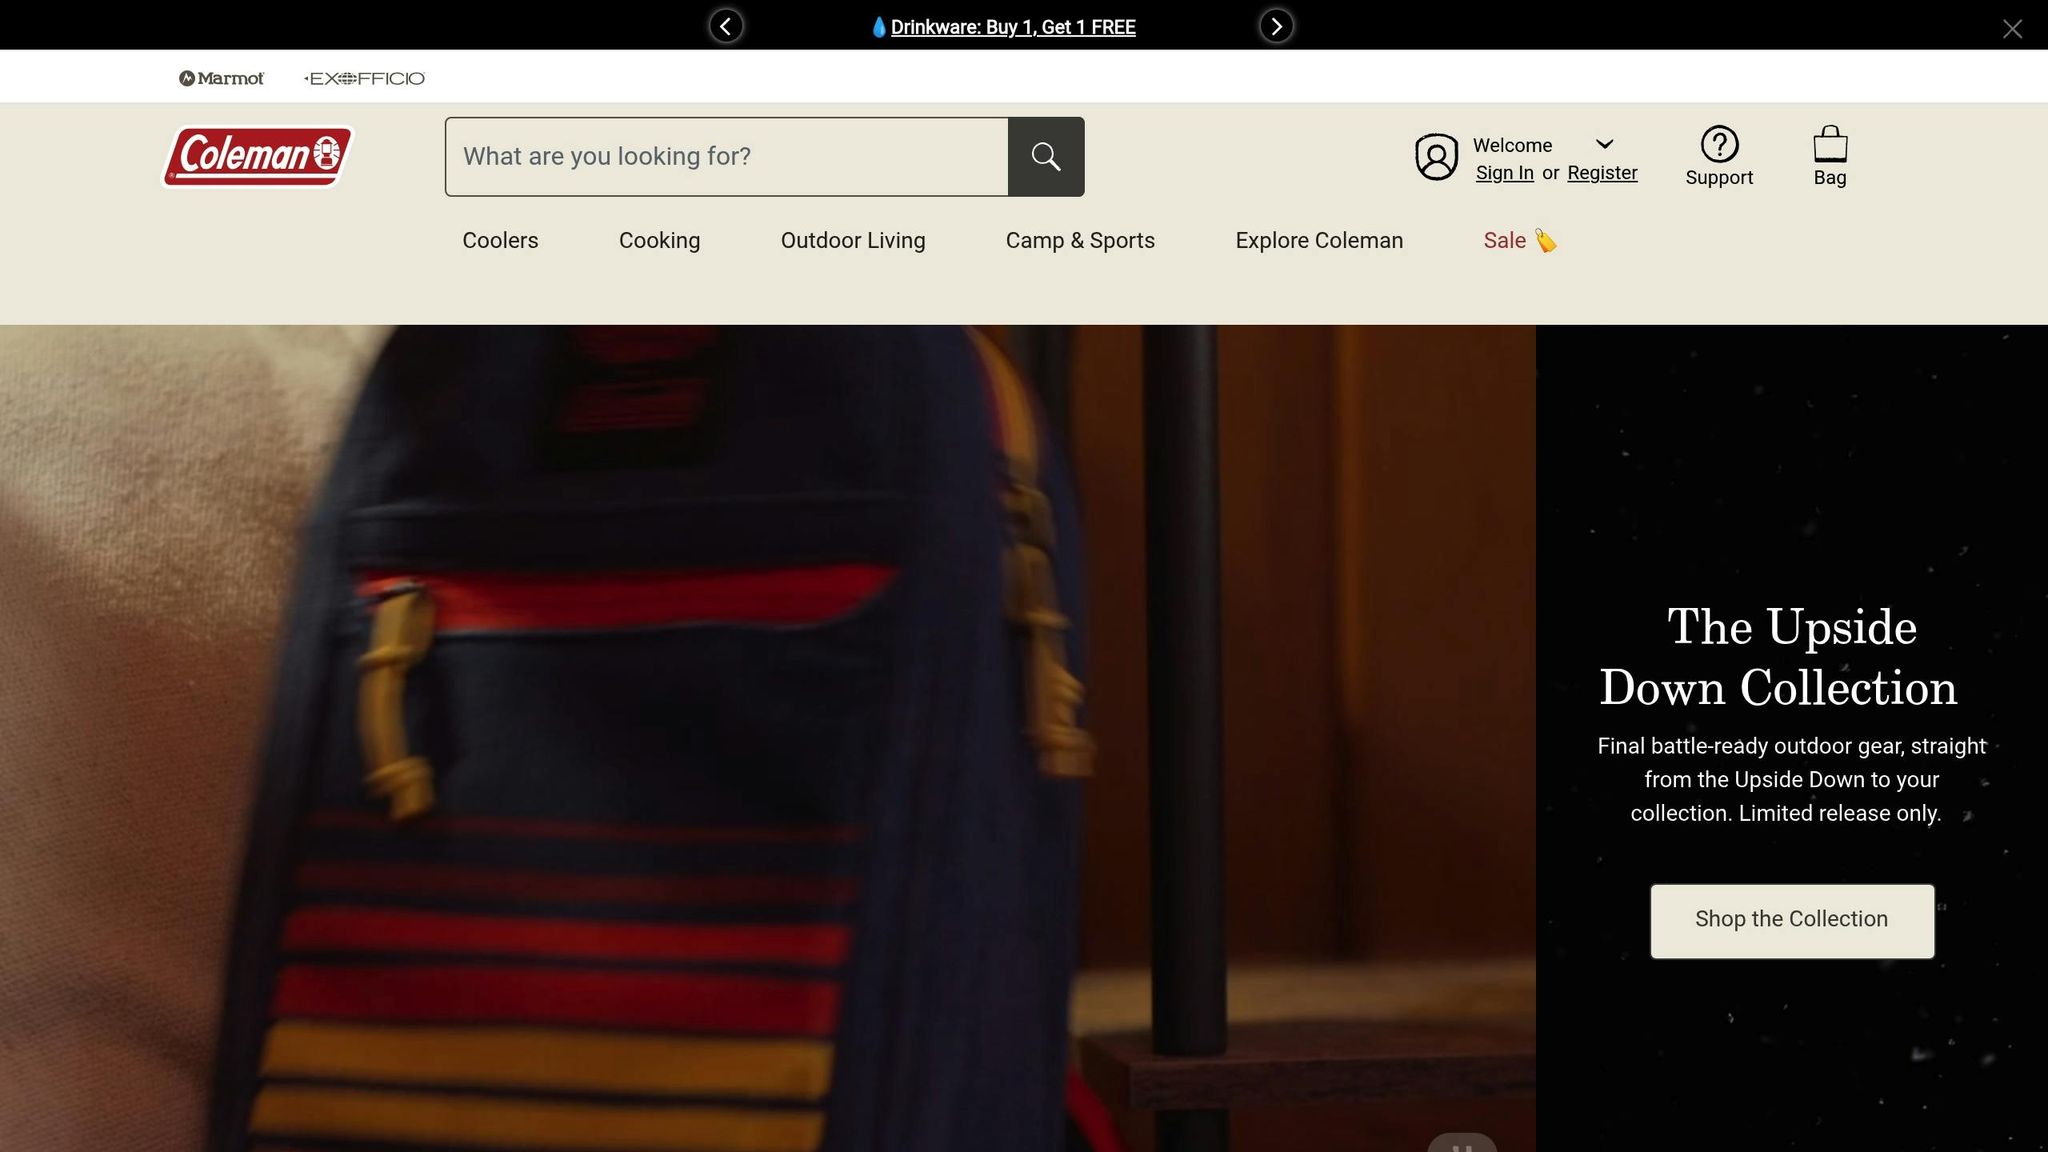
Task: Open the Support question mark icon
Action: click(x=1719, y=145)
